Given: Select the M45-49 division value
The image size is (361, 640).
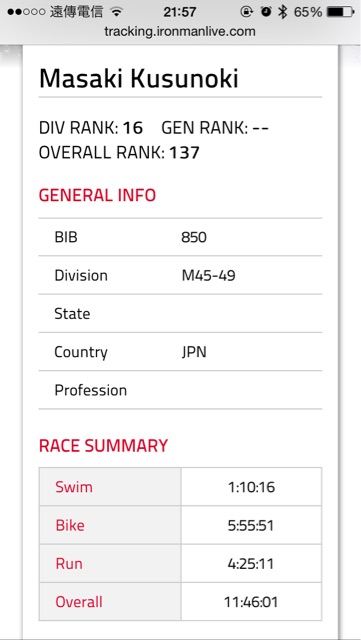Looking at the screenshot, I should point(208,276).
